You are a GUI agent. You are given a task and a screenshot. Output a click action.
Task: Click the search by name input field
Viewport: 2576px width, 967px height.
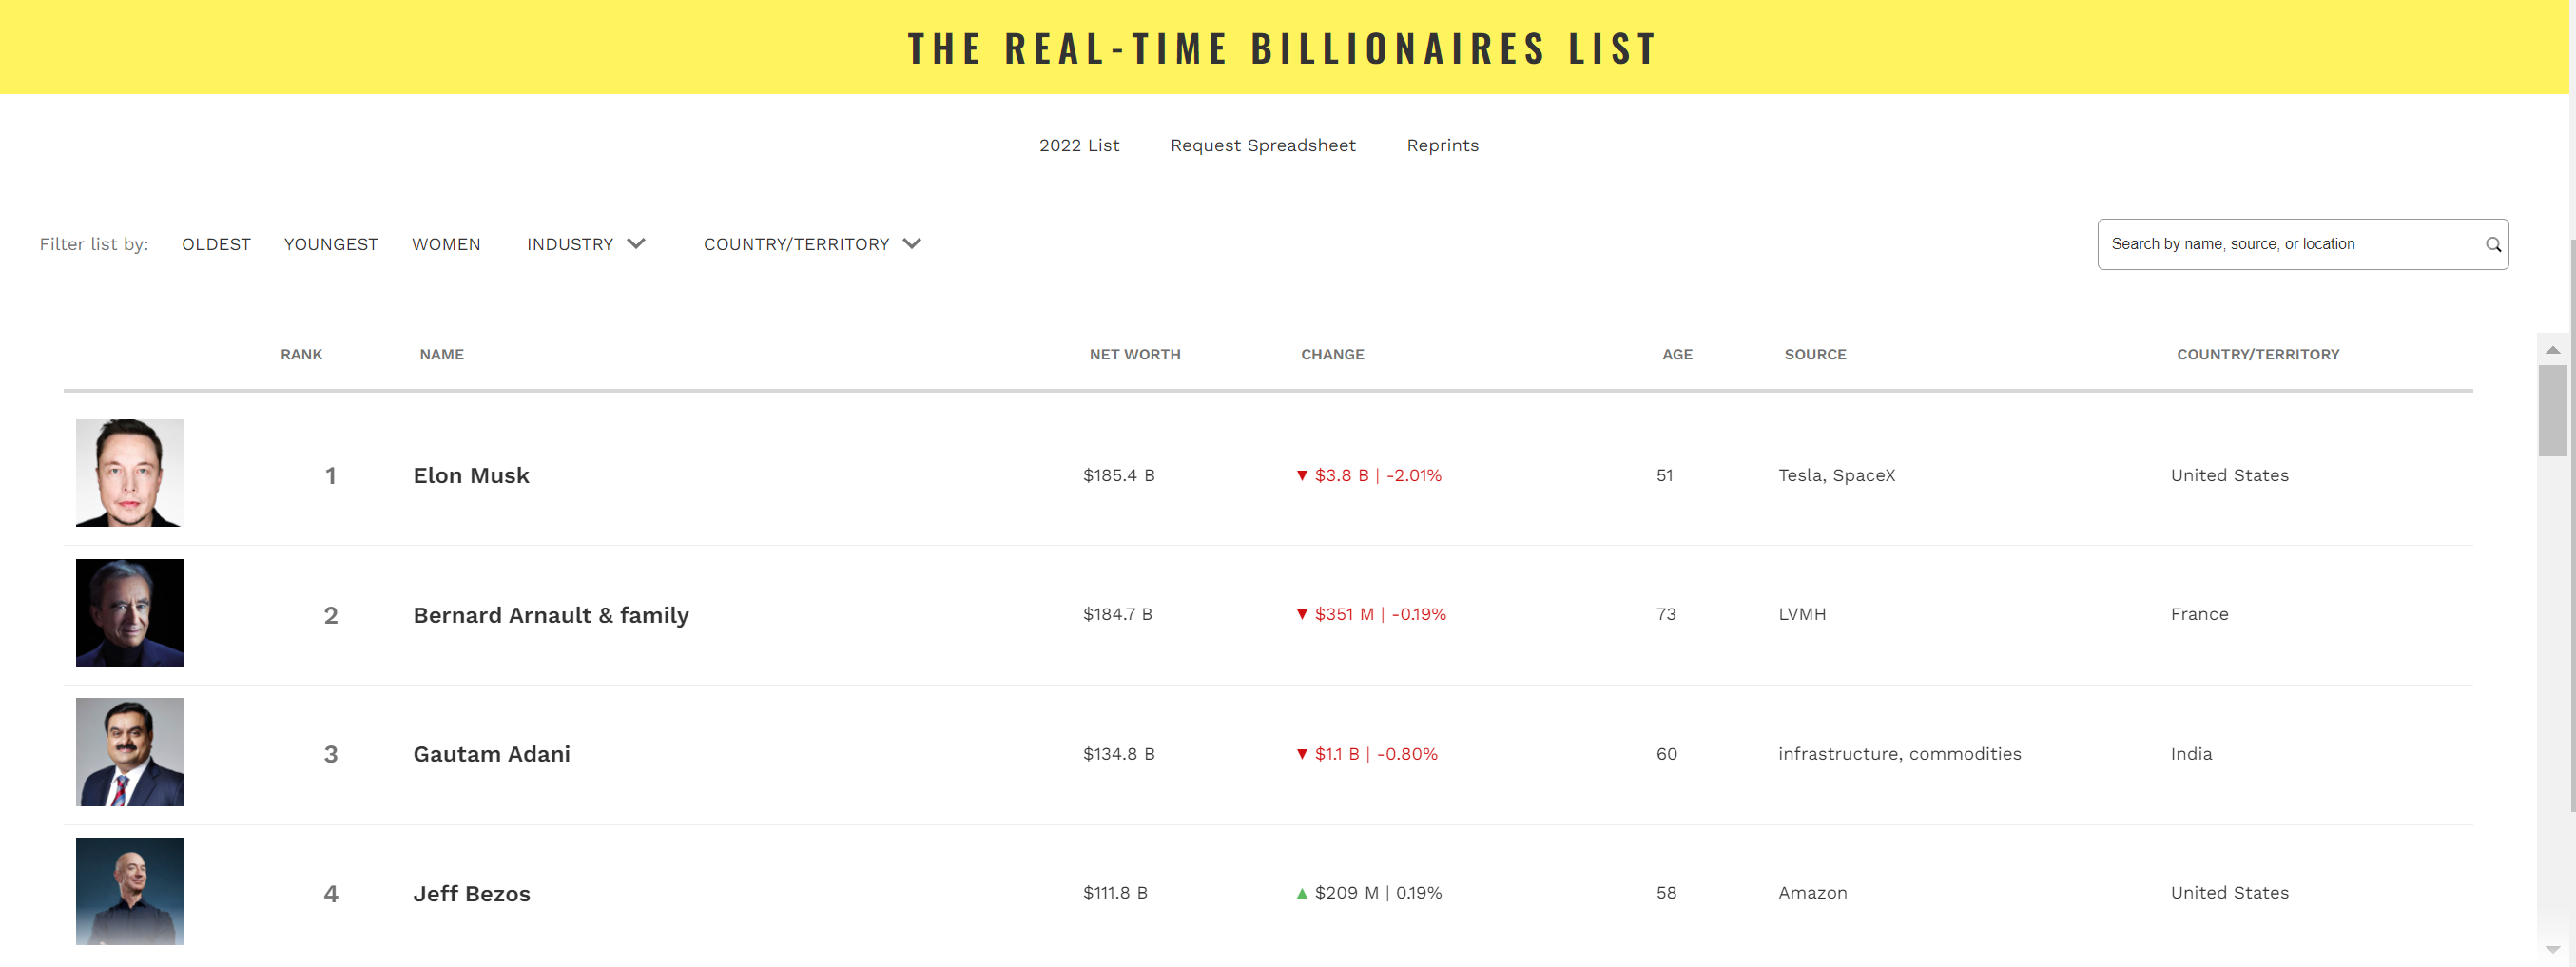[2290, 244]
